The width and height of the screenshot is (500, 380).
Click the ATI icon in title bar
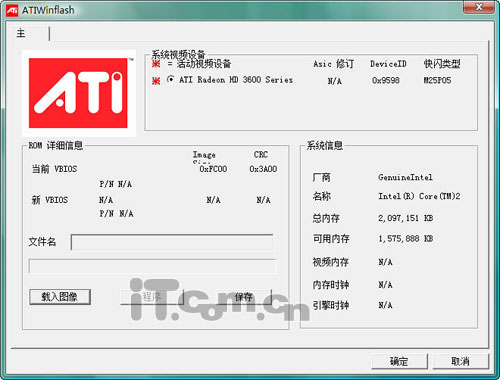12,10
